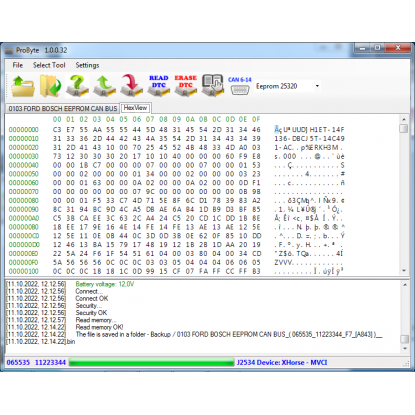Click the green up arrow chip icon

104,86
